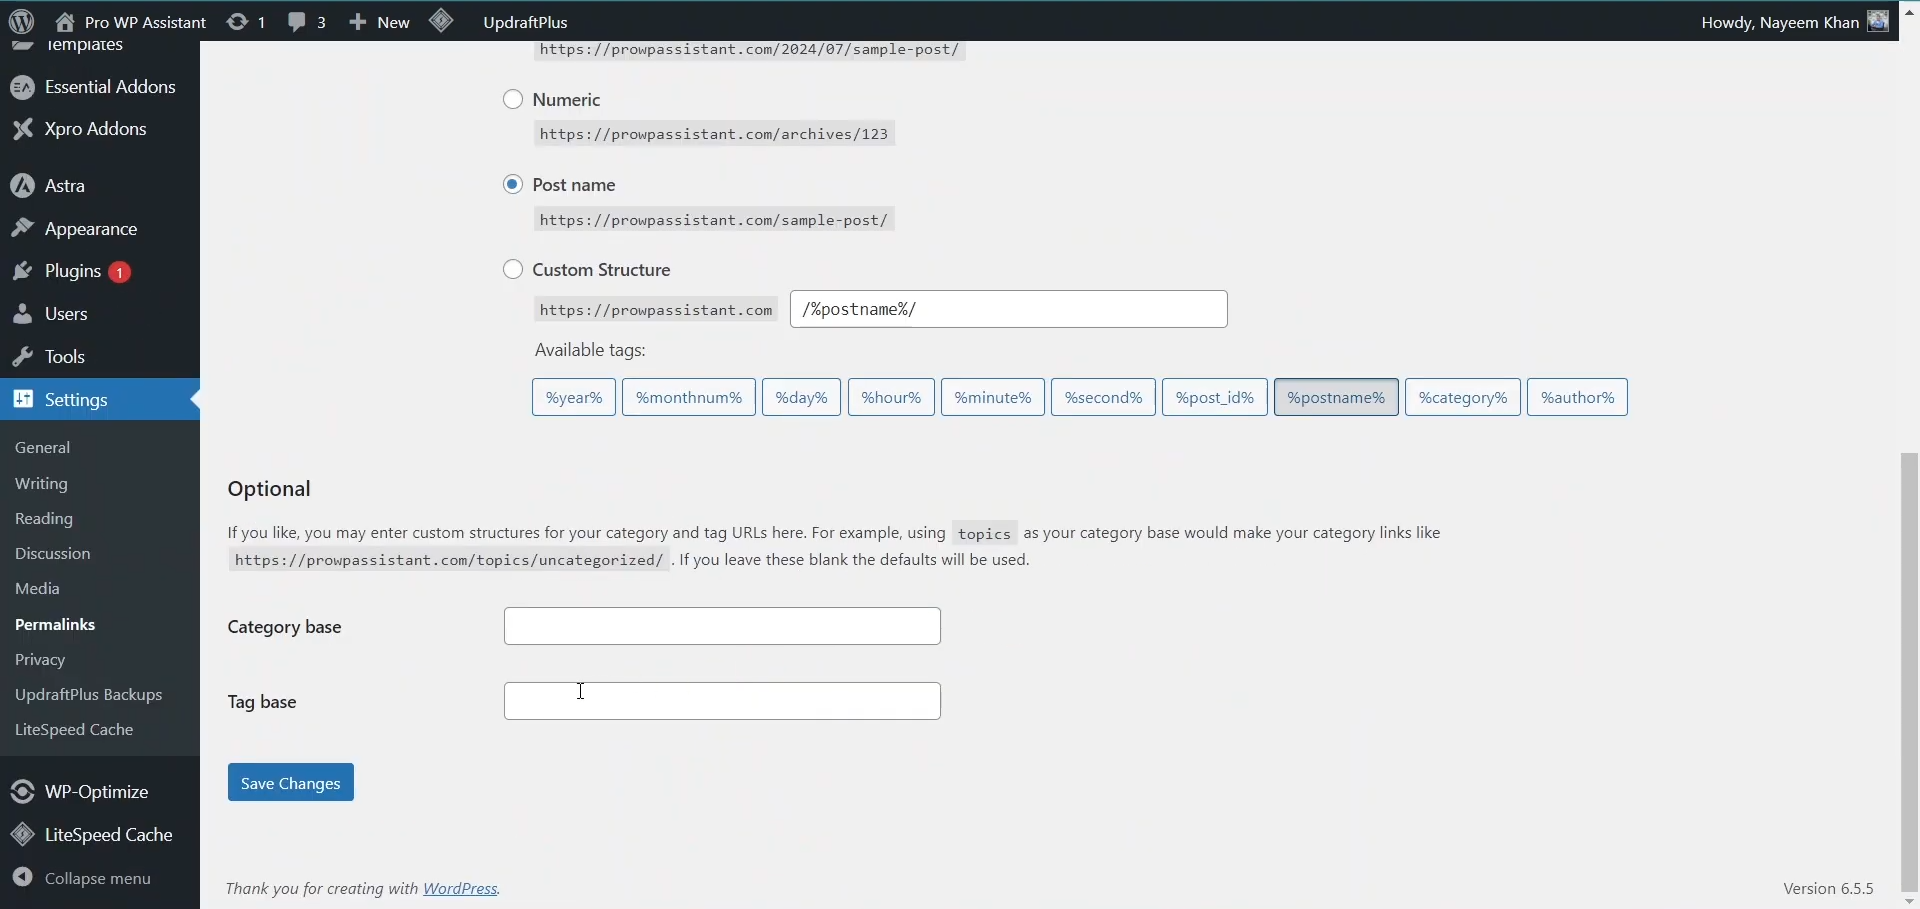The width and height of the screenshot is (1920, 909).
Task: Select the Xpro Addons sidebar icon
Action: pyautogui.click(x=21, y=129)
